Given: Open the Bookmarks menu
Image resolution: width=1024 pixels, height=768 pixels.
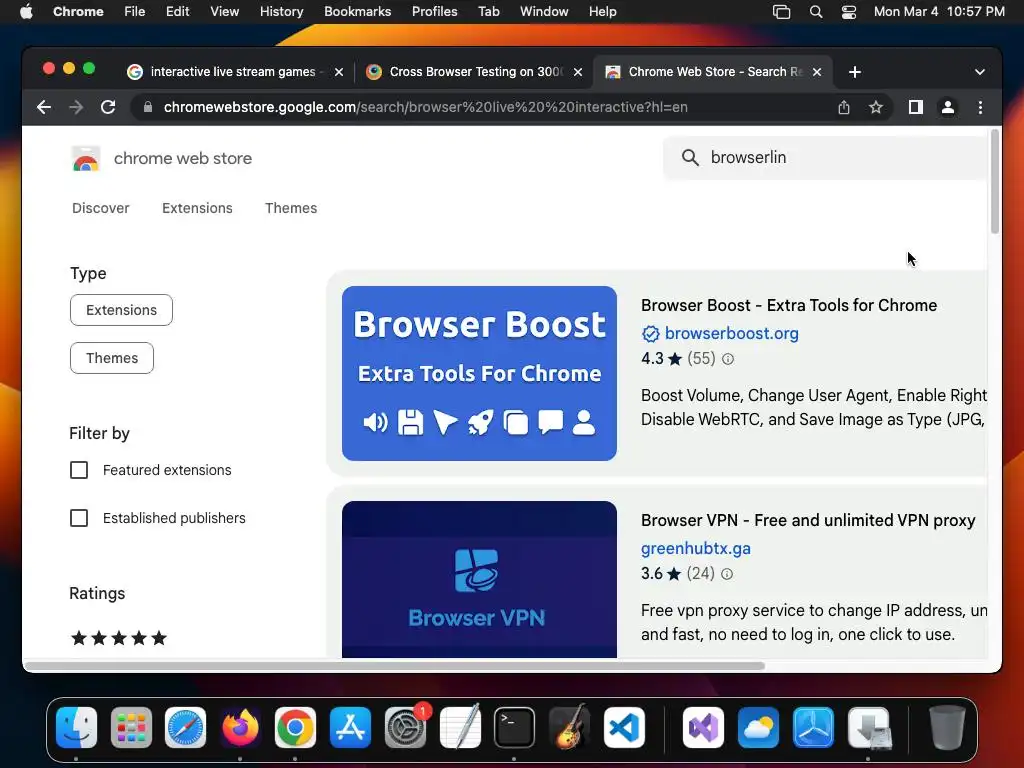Looking at the screenshot, I should [357, 12].
